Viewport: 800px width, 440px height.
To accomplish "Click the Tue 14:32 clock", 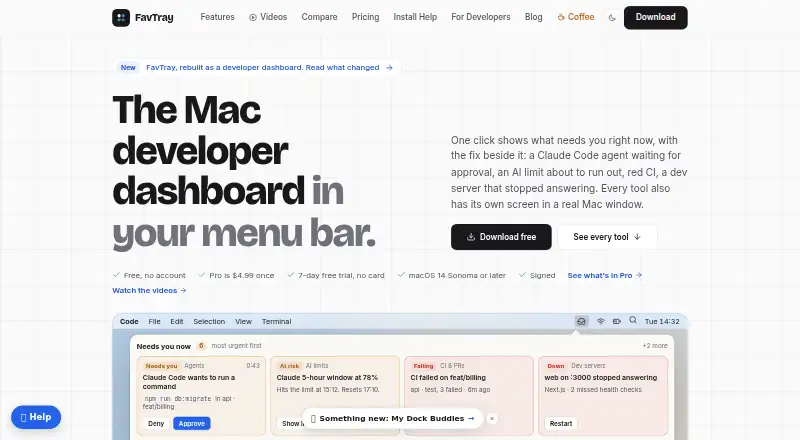I will 662,322.
